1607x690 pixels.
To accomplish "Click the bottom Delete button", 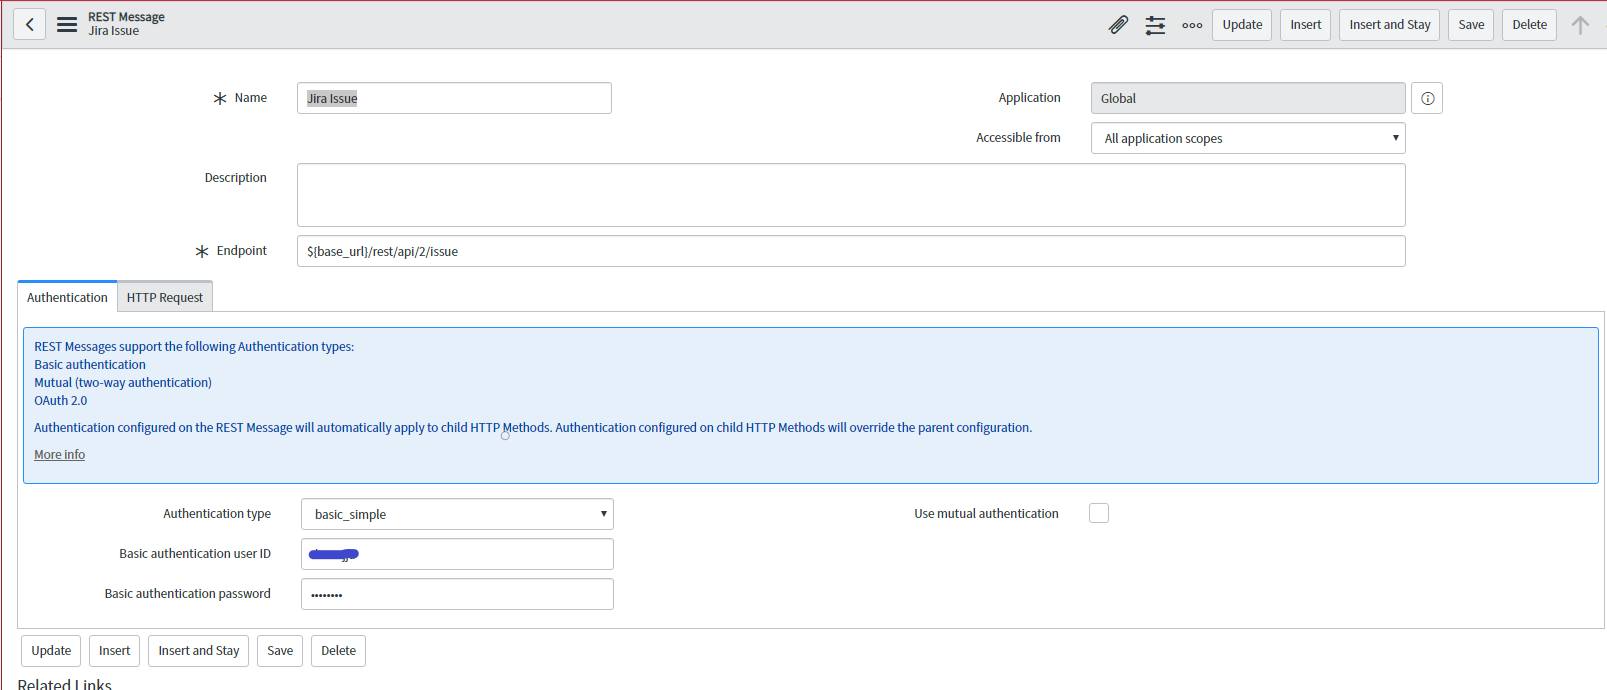I will pos(338,651).
